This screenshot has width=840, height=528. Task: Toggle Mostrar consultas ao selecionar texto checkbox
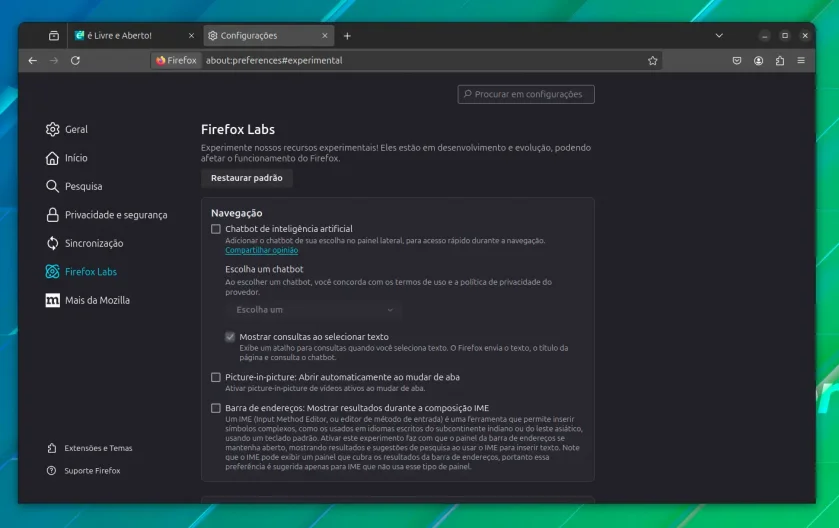point(230,337)
